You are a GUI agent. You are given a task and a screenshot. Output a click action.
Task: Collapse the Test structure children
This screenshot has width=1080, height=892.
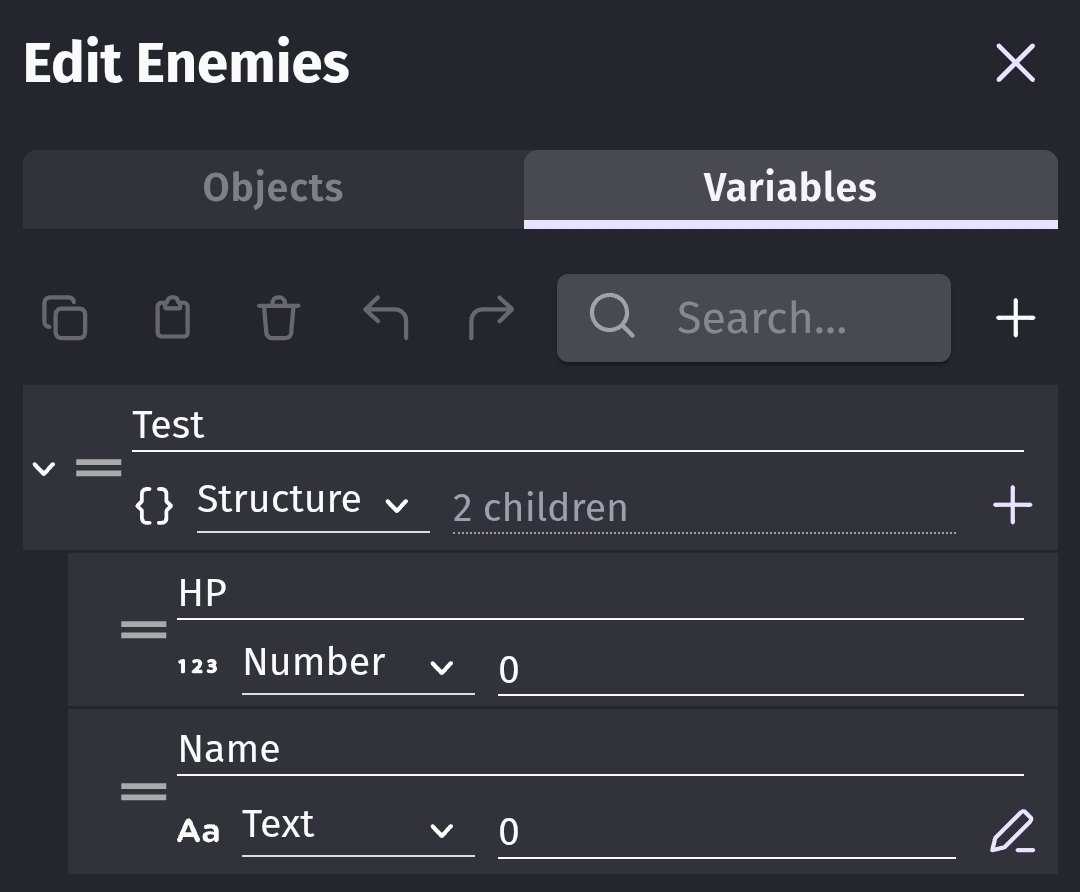[44, 467]
